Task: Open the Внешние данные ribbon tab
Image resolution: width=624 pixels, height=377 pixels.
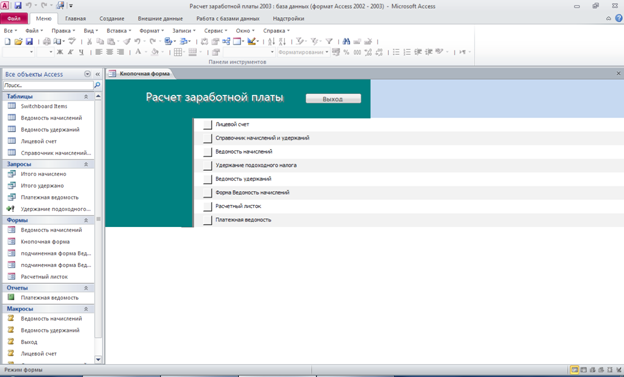Action: coord(160,19)
